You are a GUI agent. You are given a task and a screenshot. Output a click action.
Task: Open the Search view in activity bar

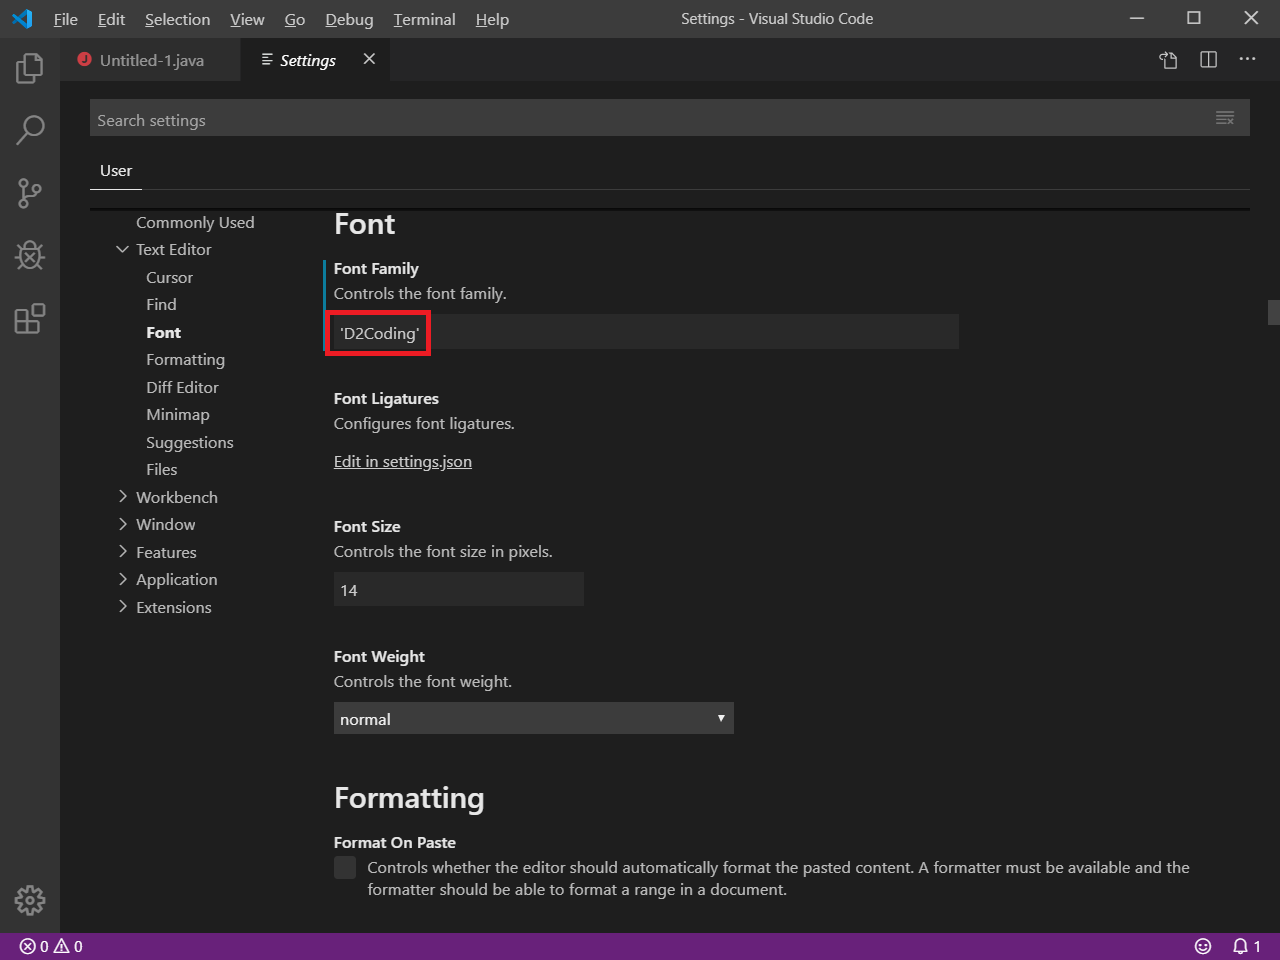tap(30, 130)
